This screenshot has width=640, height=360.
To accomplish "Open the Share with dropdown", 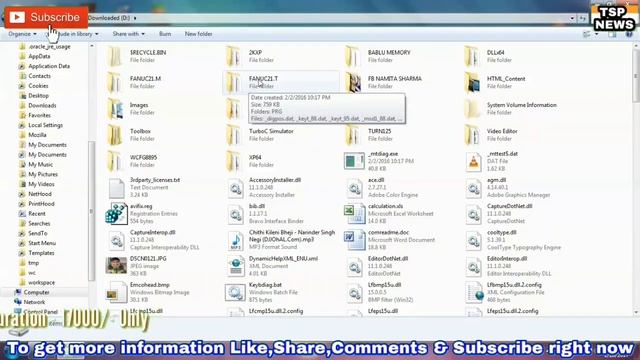I will click(x=129, y=34).
